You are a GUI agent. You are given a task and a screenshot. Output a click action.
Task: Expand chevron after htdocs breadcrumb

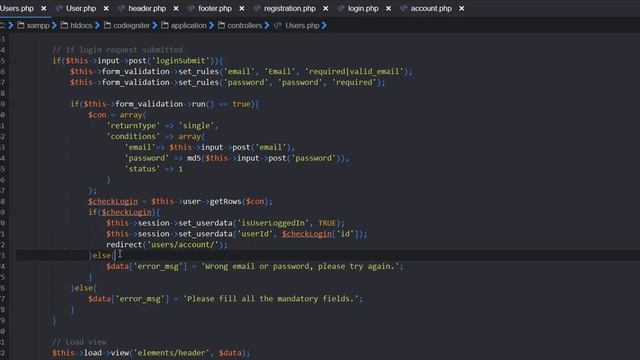click(98, 25)
